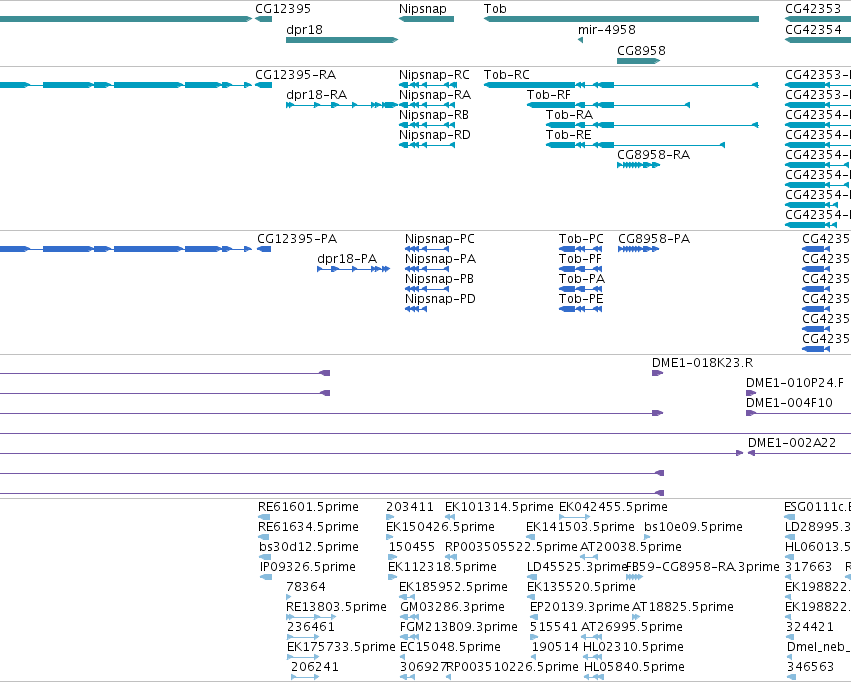The image size is (851, 682).
Task: Select the Nipsnap-PB coding sequence
Action: click(x=427, y=289)
